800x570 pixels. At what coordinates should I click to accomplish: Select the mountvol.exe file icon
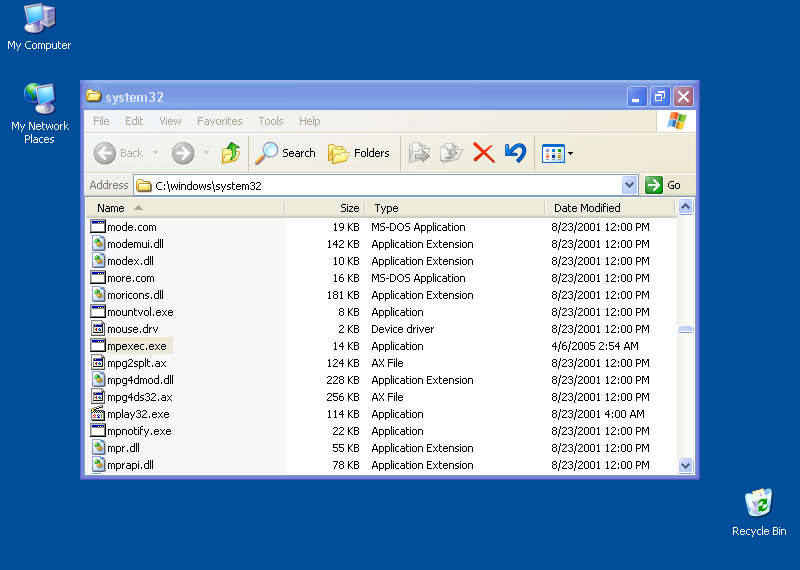coord(98,311)
